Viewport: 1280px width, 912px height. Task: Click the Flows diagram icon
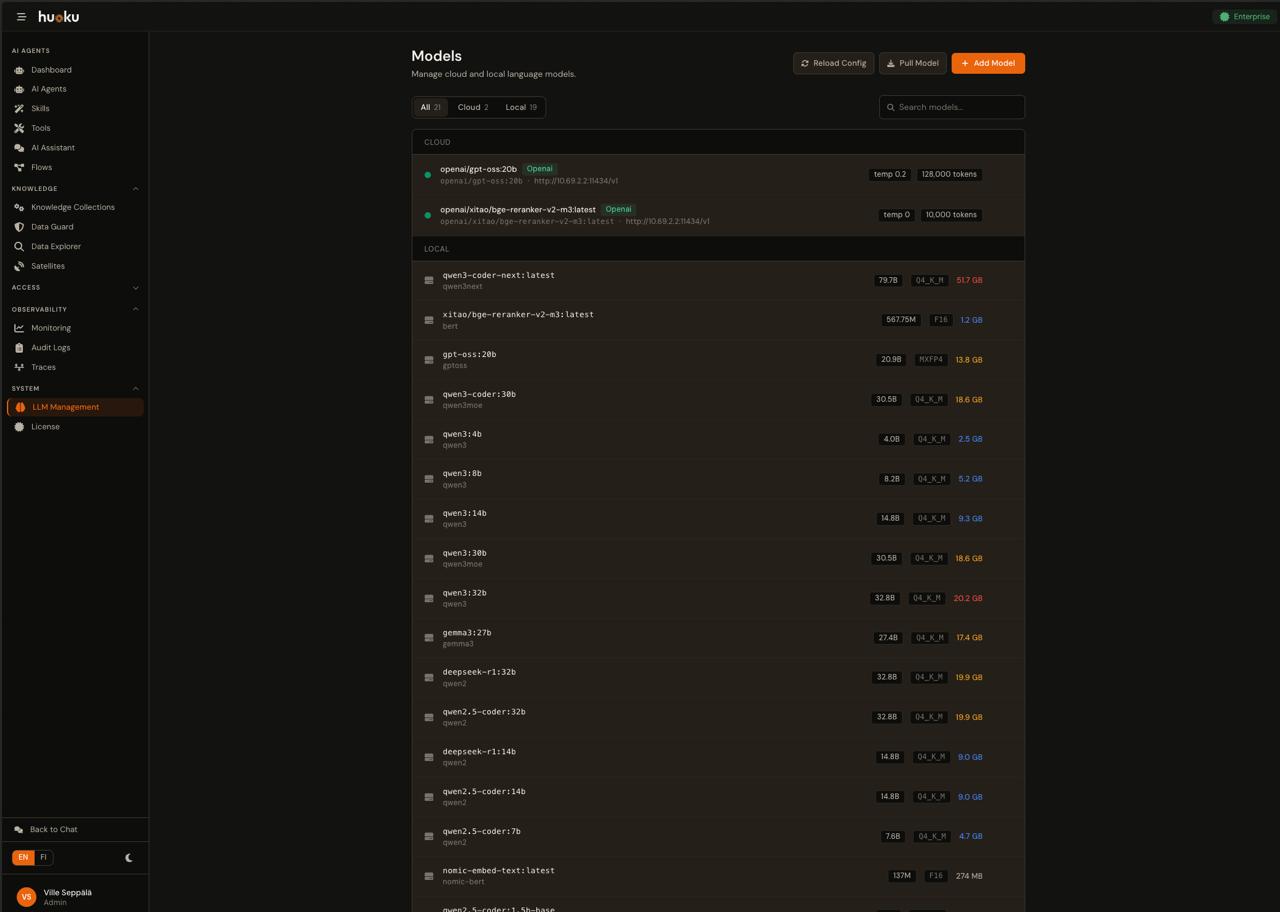point(19,167)
